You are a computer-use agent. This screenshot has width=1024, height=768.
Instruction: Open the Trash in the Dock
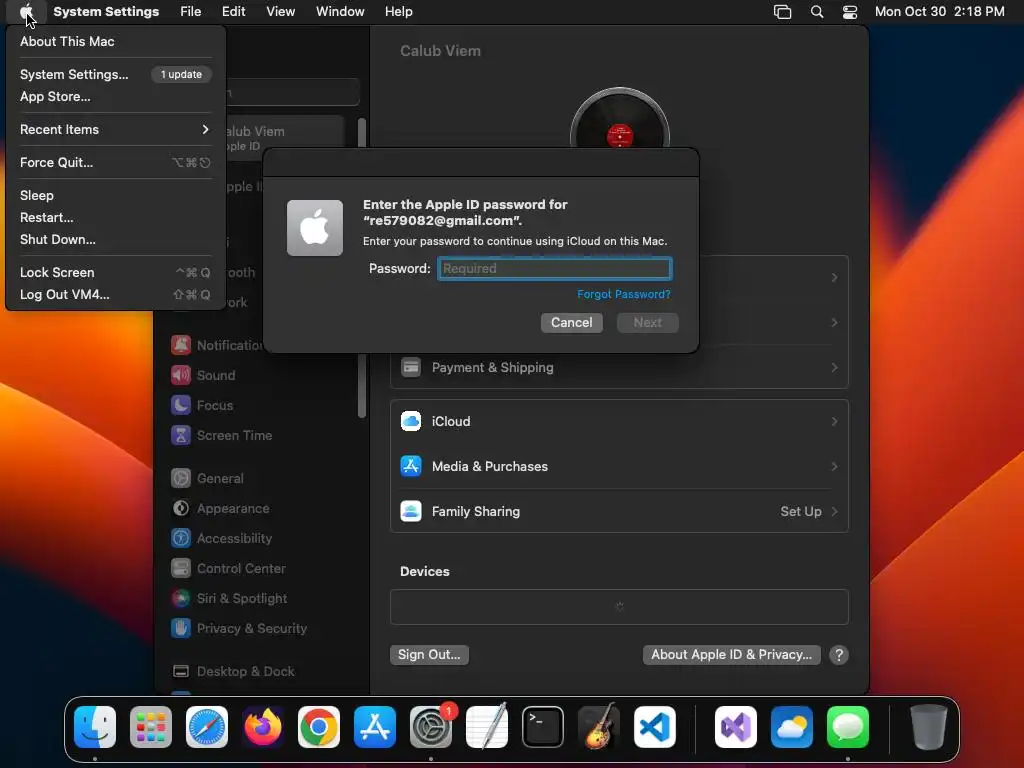coord(928,727)
